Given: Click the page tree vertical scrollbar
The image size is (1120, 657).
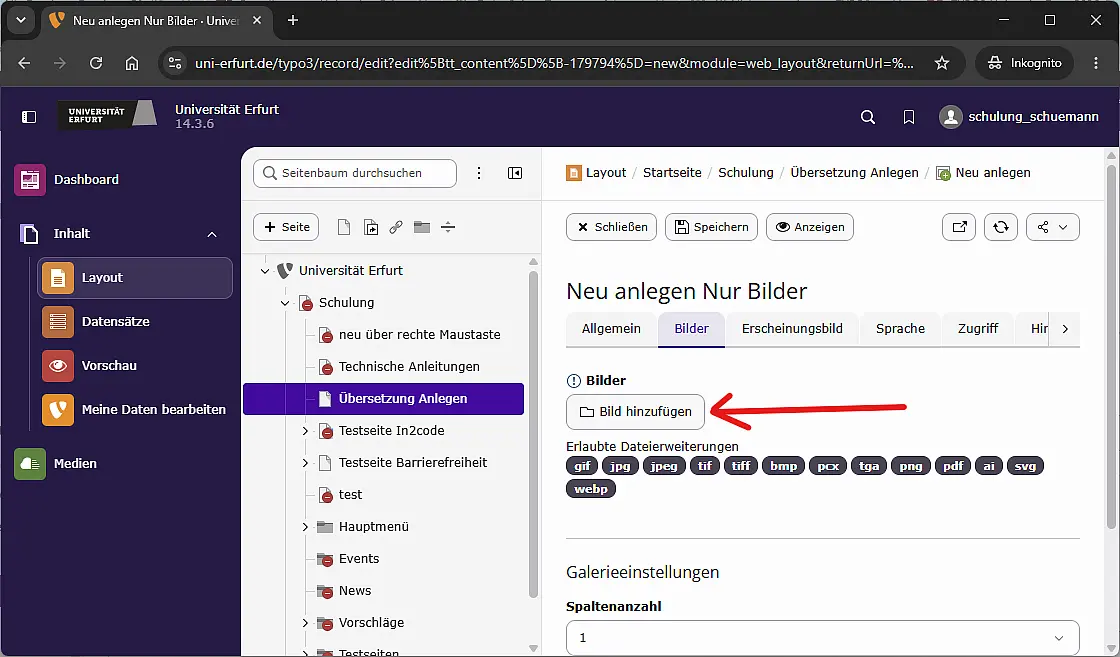Looking at the screenshot, I should click(533, 432).
